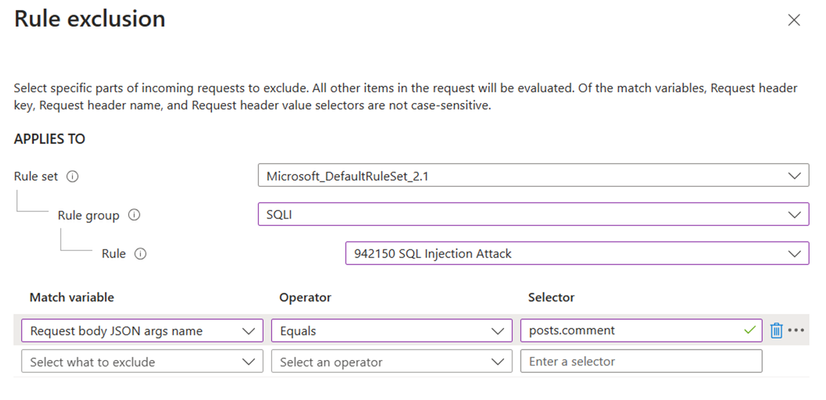
Task: Open the Microsoft_DefaultRuleSet_2.1 rule set dropdown
Action: [534, 175]
